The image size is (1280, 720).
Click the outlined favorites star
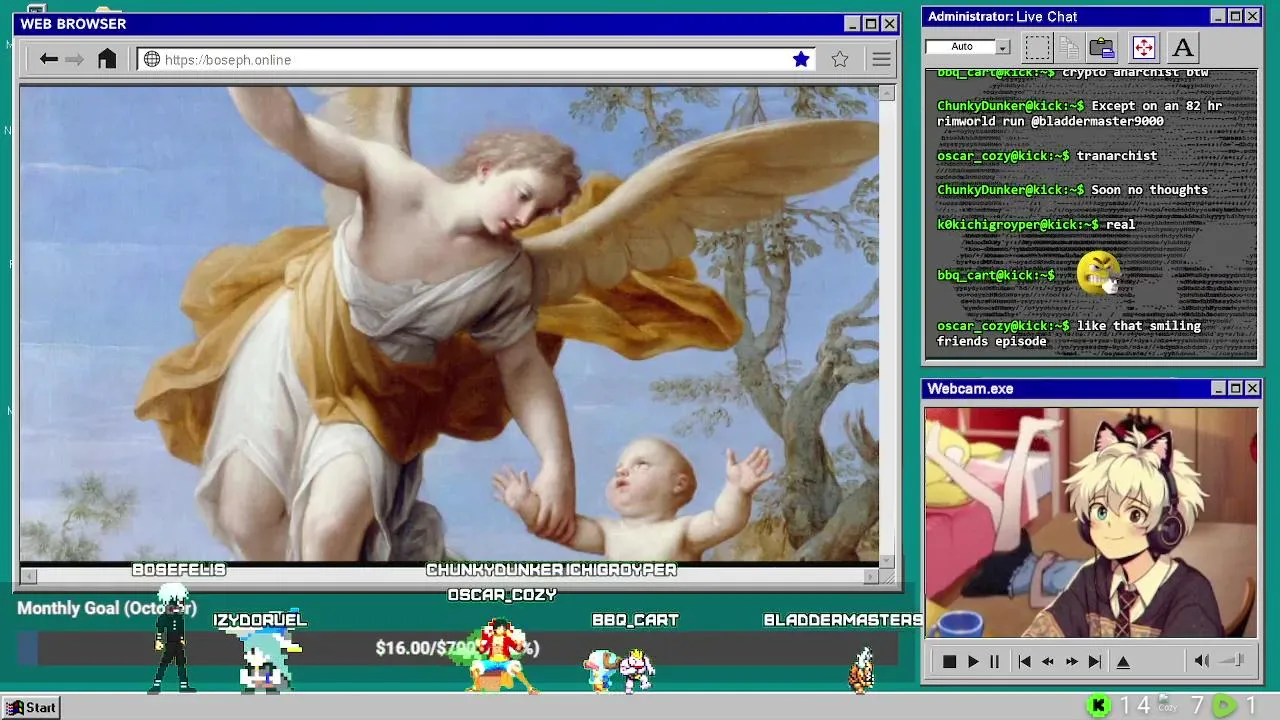click(840, 59)
